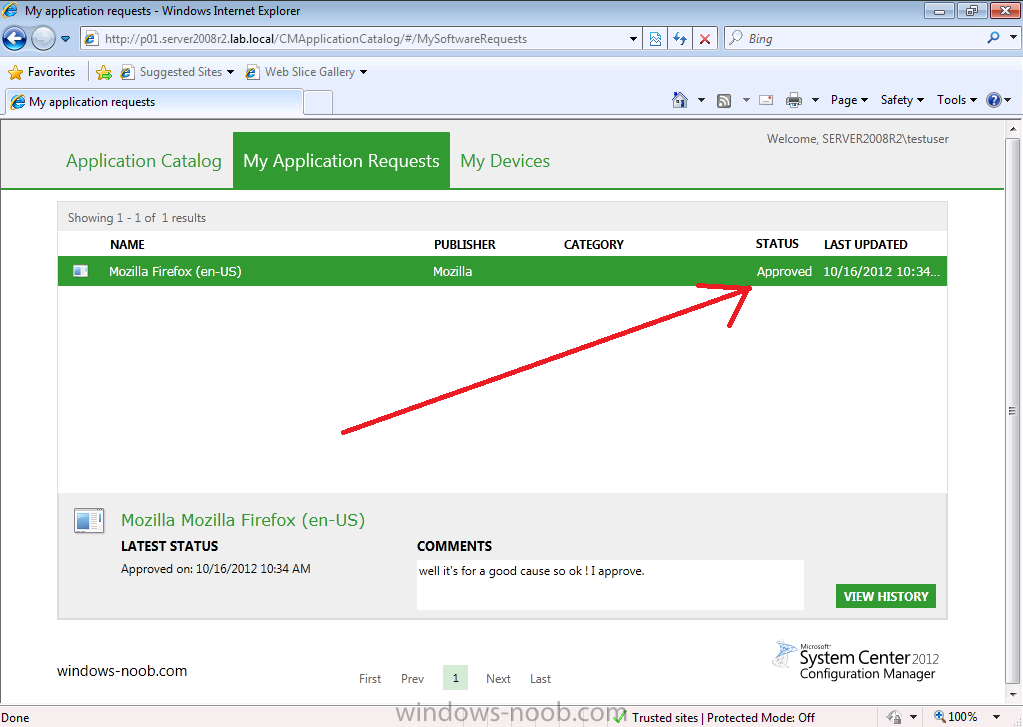This screenshot has height=727, width=1023.
Task: Sort by the PUBLISHER column header
Action: click(x=465, y=245)
